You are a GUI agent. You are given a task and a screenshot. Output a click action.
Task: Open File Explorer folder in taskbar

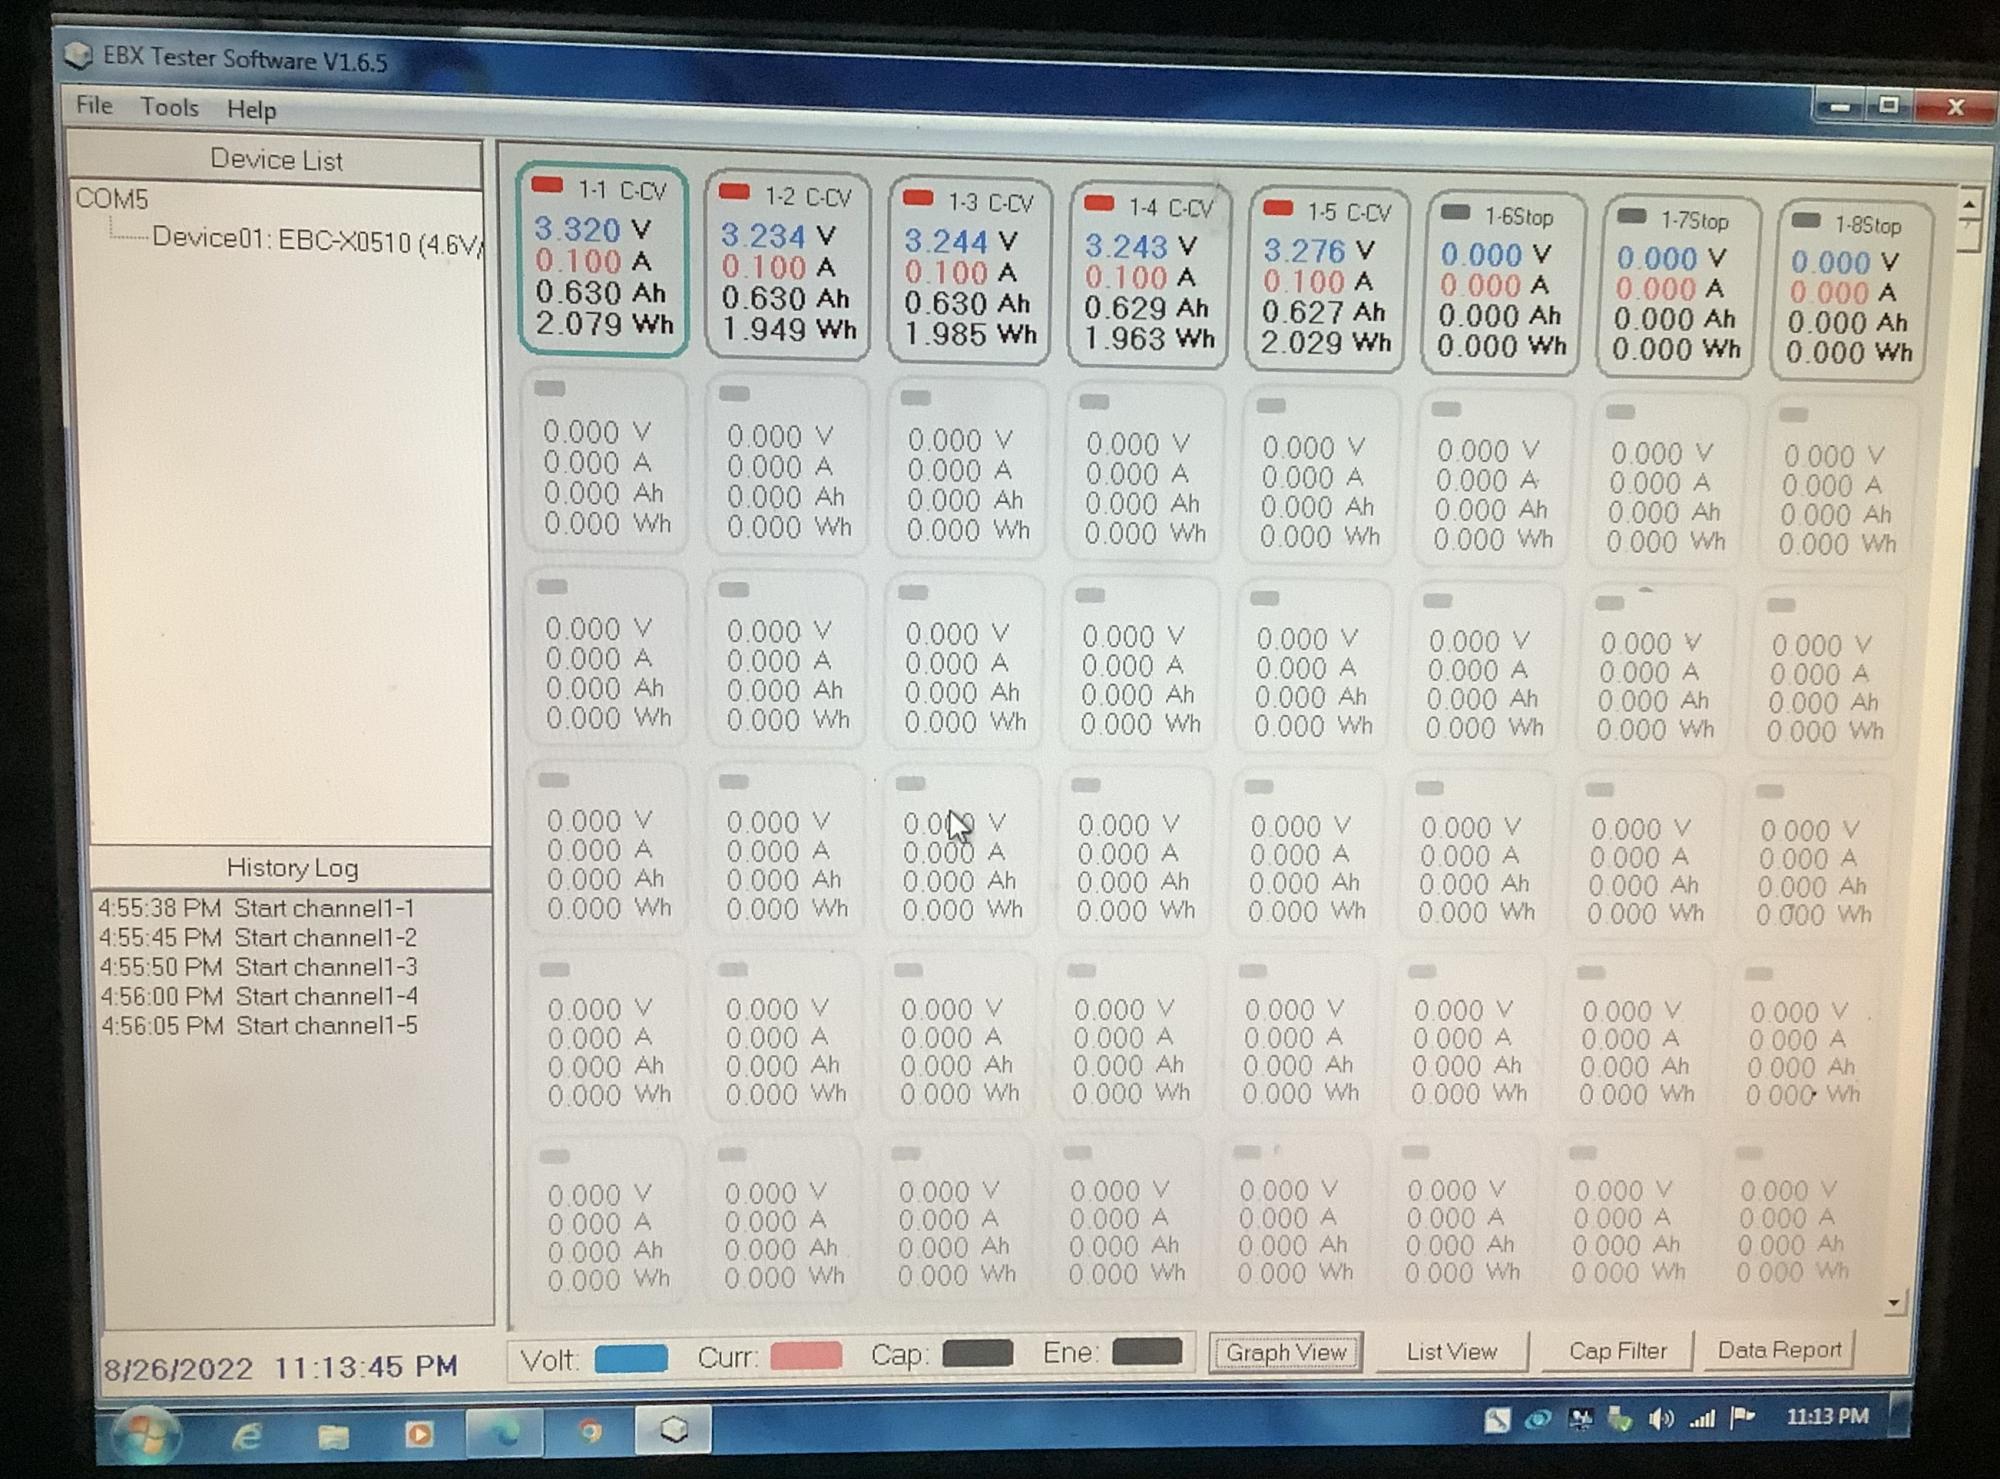point(333,1436)
